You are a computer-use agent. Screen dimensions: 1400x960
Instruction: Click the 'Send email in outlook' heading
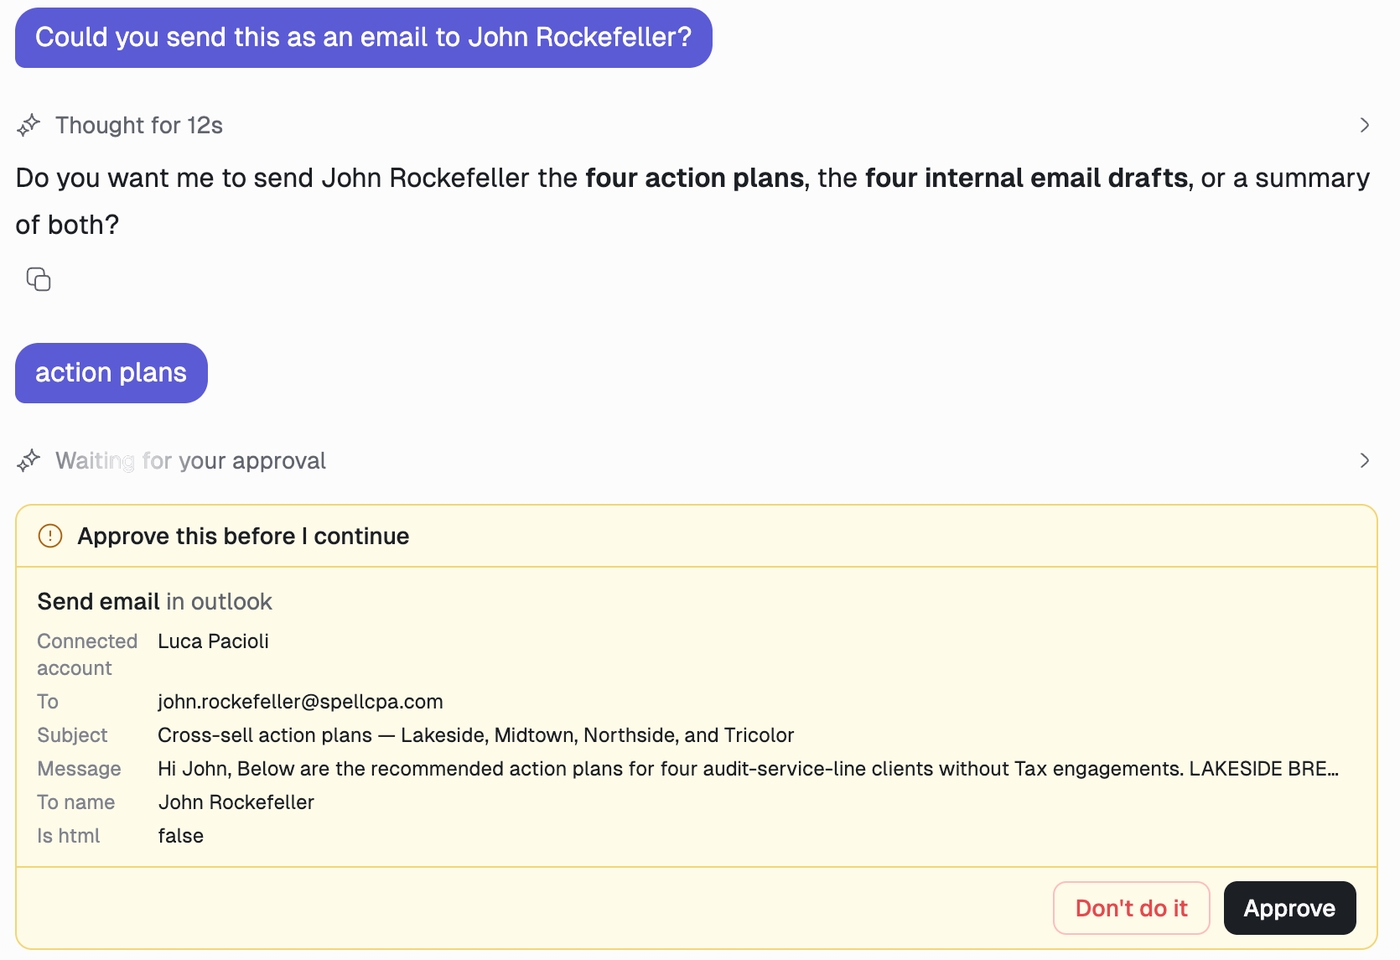coord(155,601)
